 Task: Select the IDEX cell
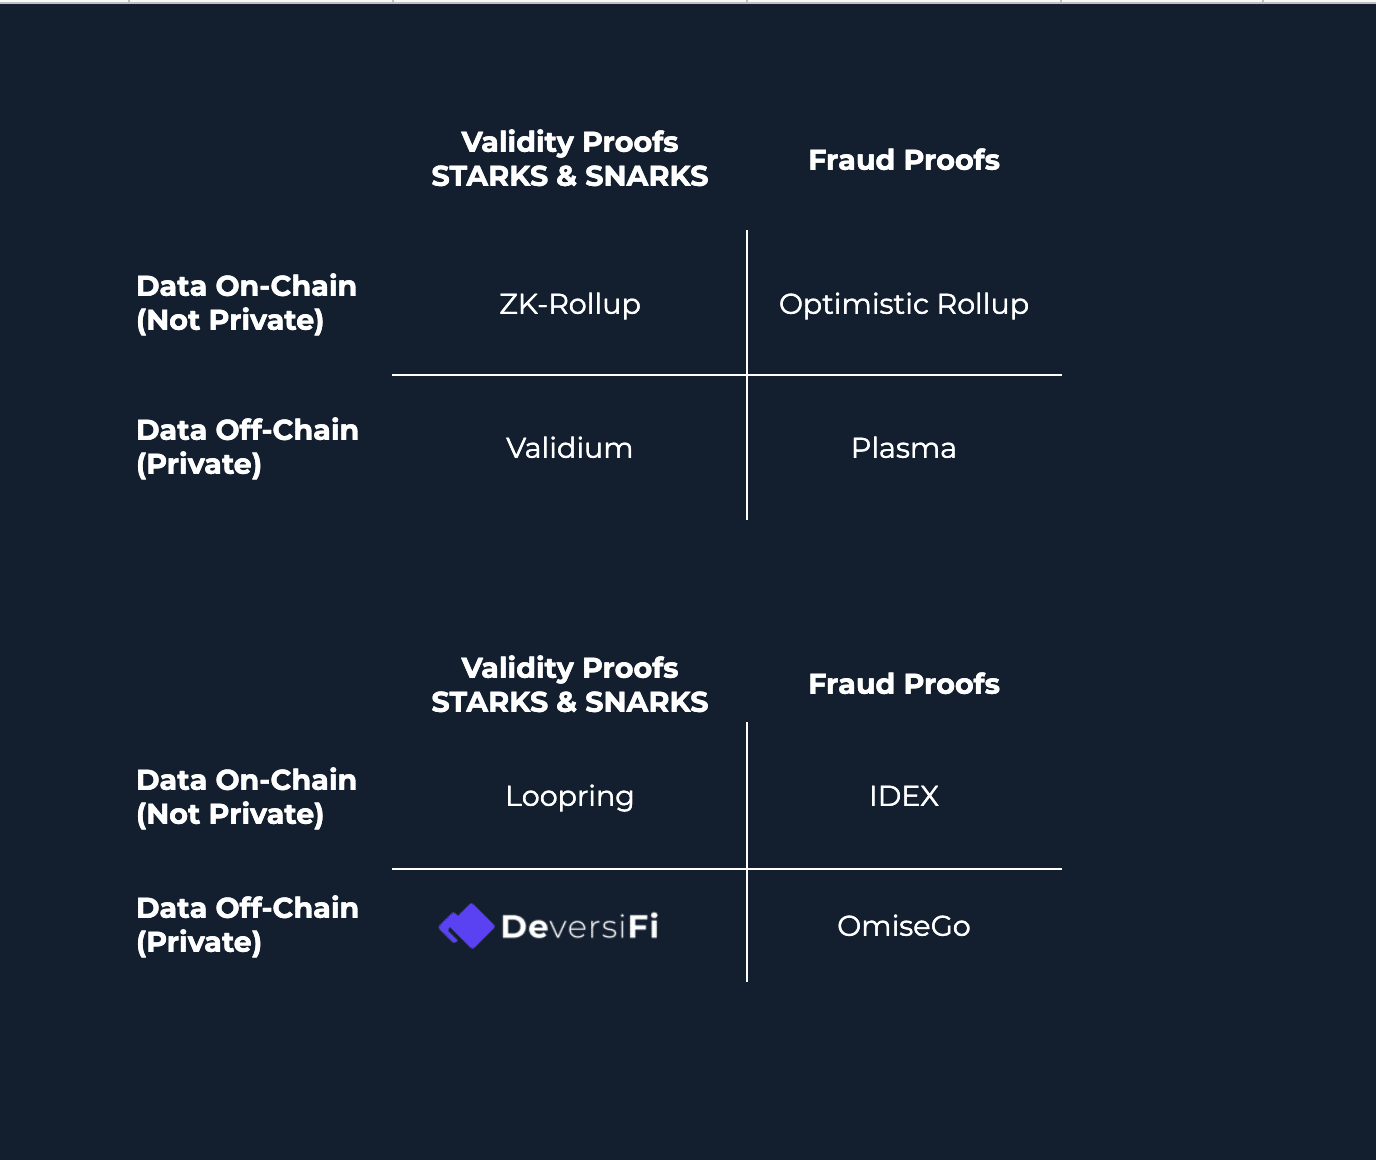coord(904,796)
